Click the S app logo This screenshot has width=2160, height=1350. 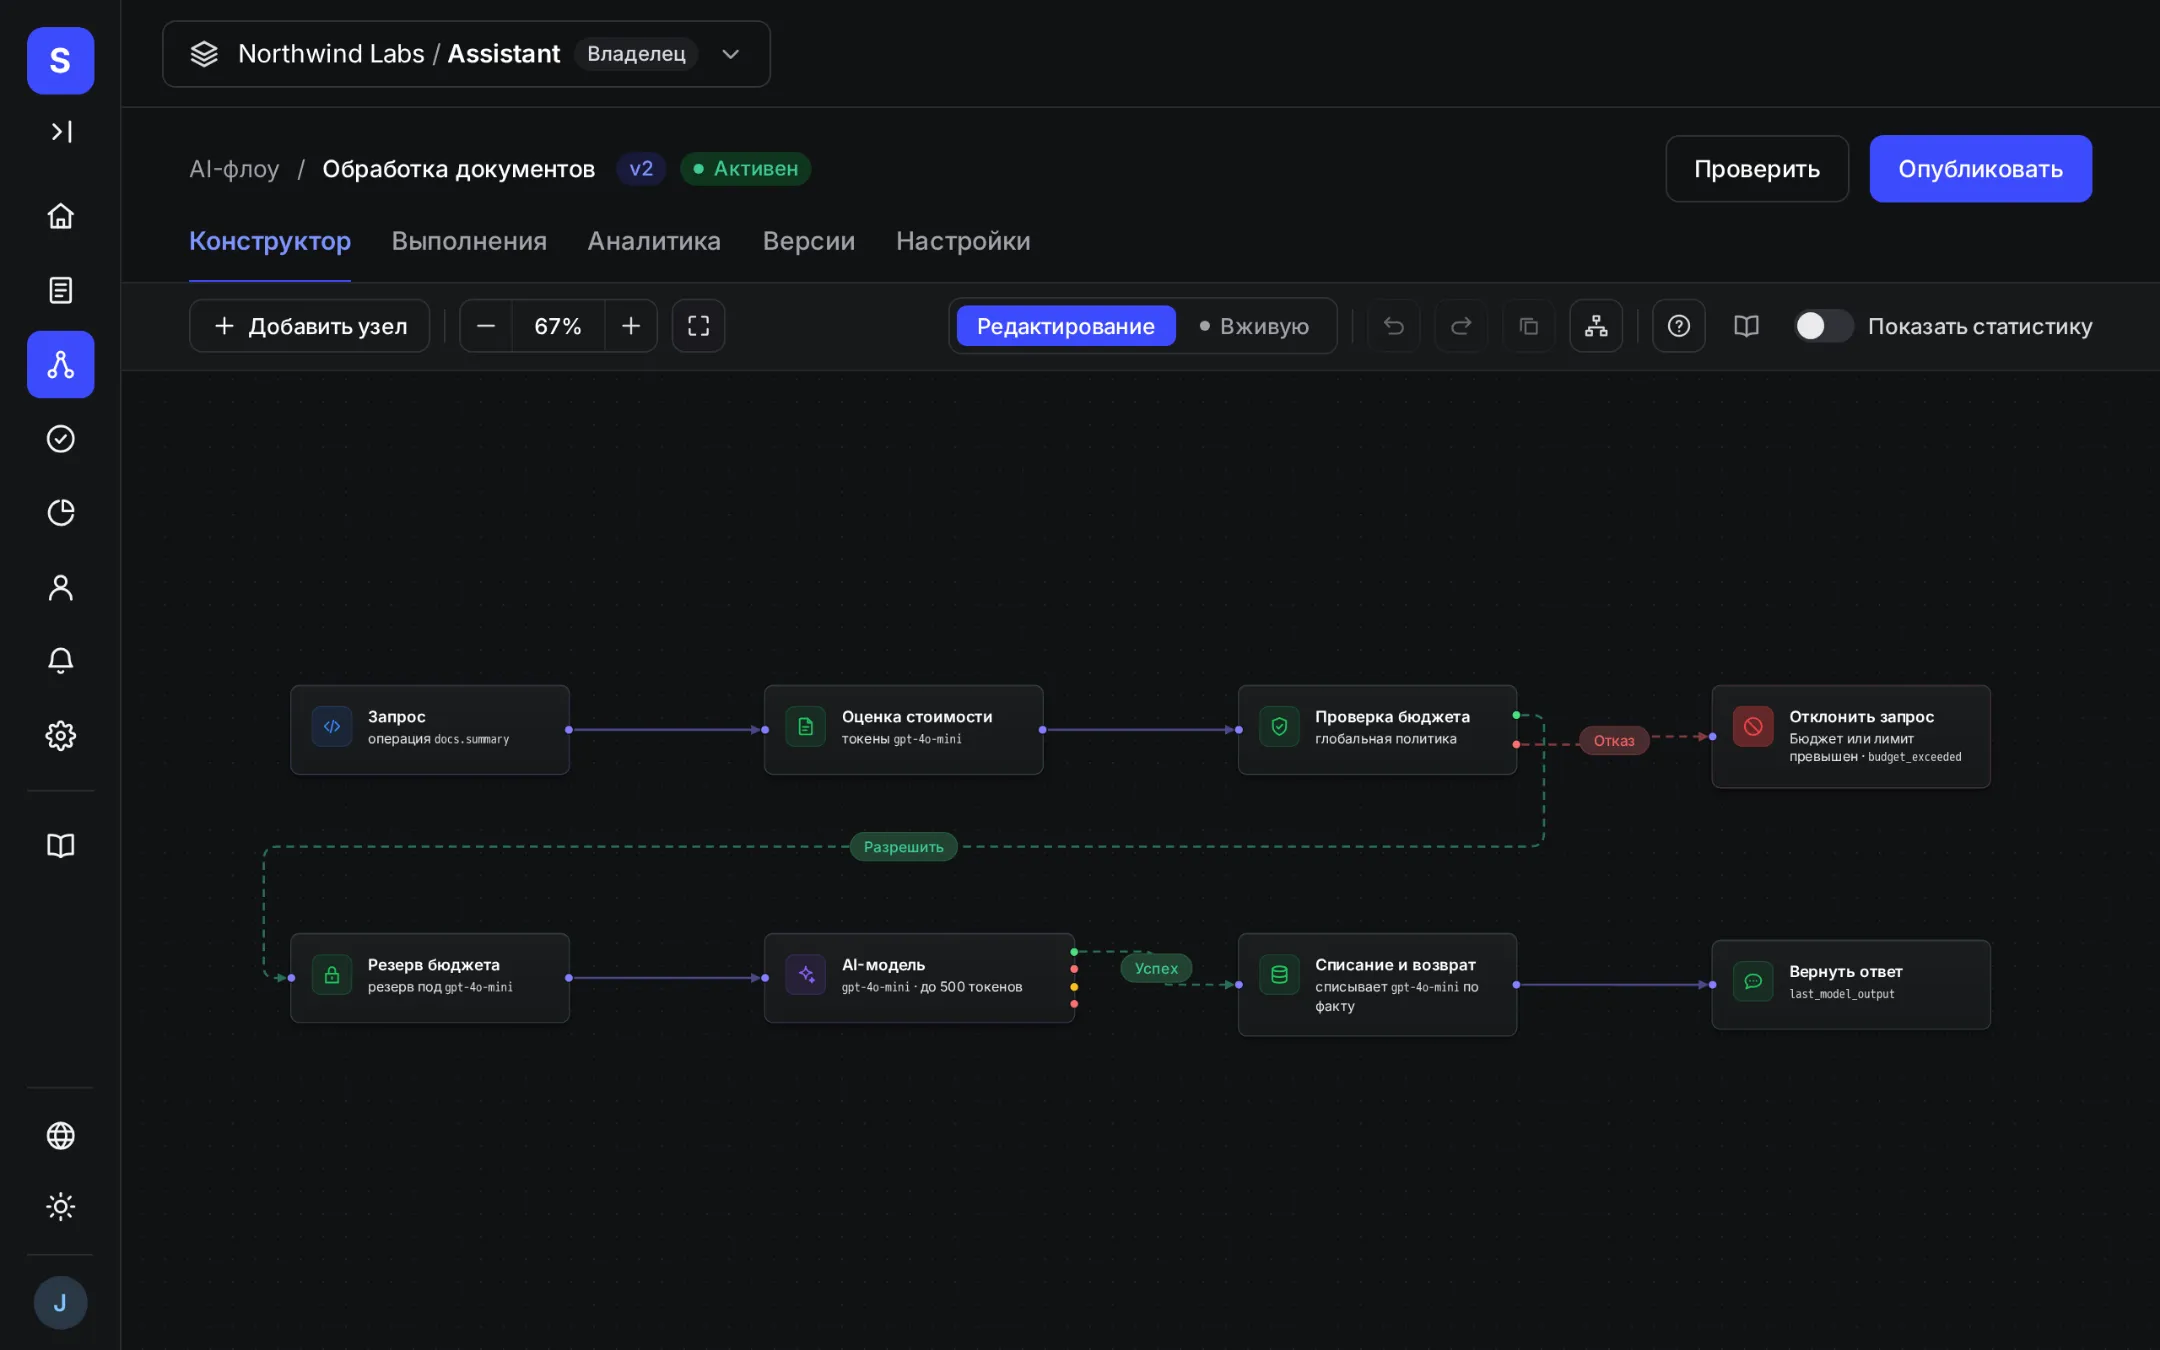tap(61, 61)
